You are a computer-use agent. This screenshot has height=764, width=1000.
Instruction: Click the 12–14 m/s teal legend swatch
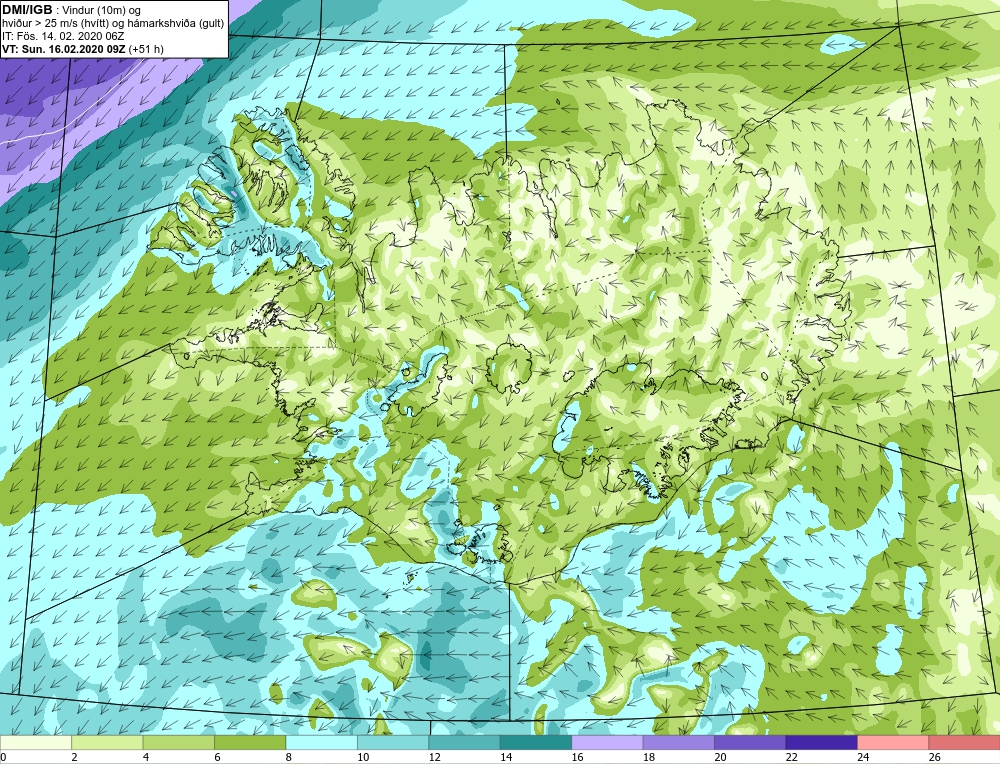464,742
